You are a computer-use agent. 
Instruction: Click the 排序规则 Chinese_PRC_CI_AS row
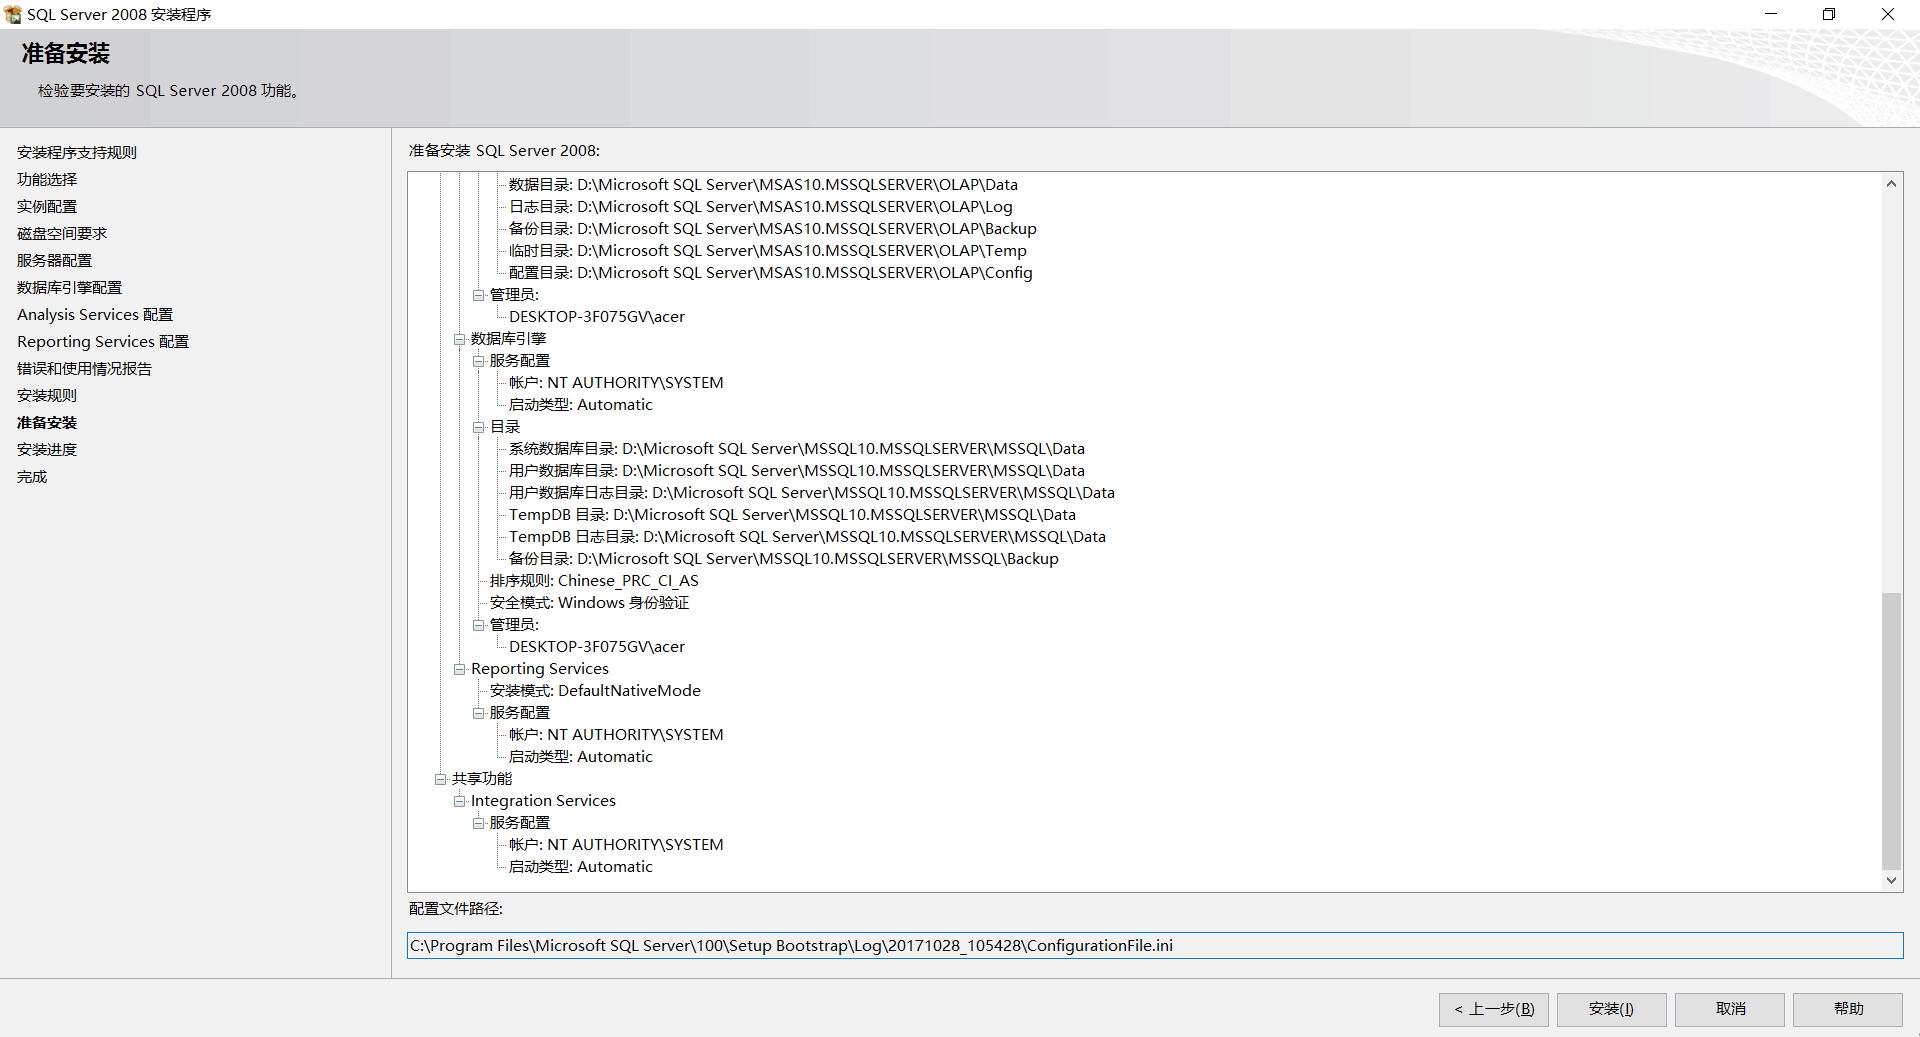tap(594, 581)
